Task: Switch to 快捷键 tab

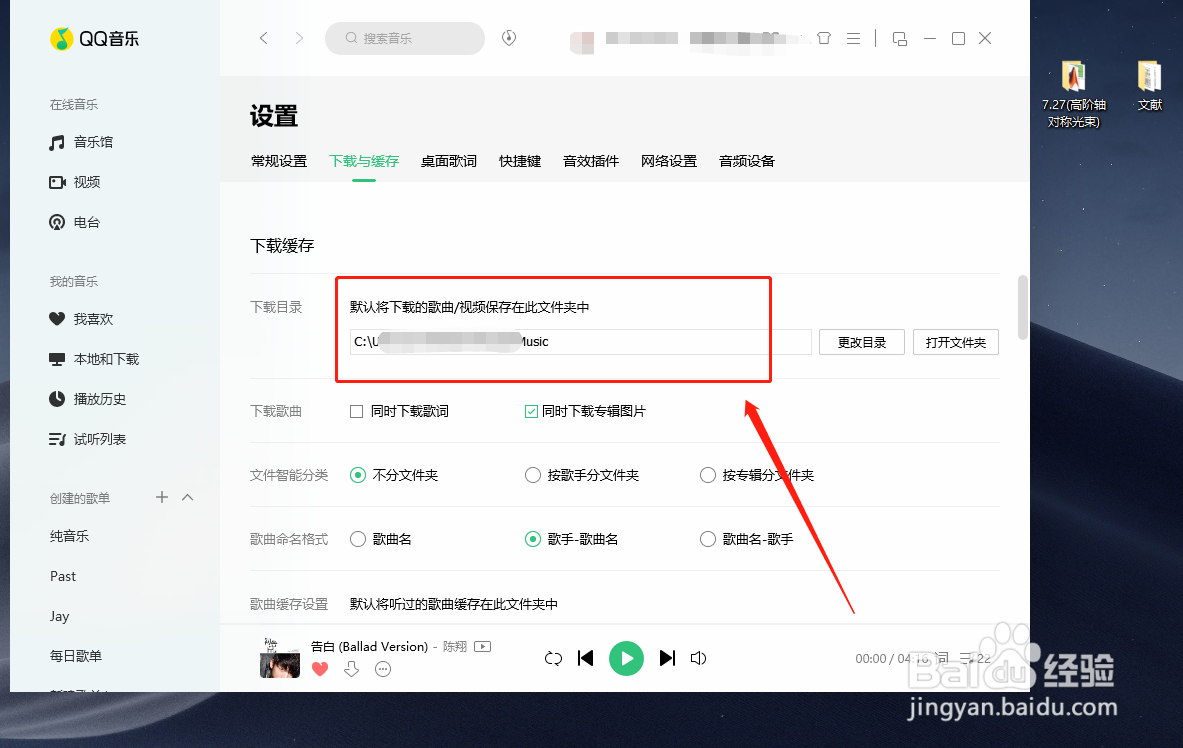Action: point(520,161)
